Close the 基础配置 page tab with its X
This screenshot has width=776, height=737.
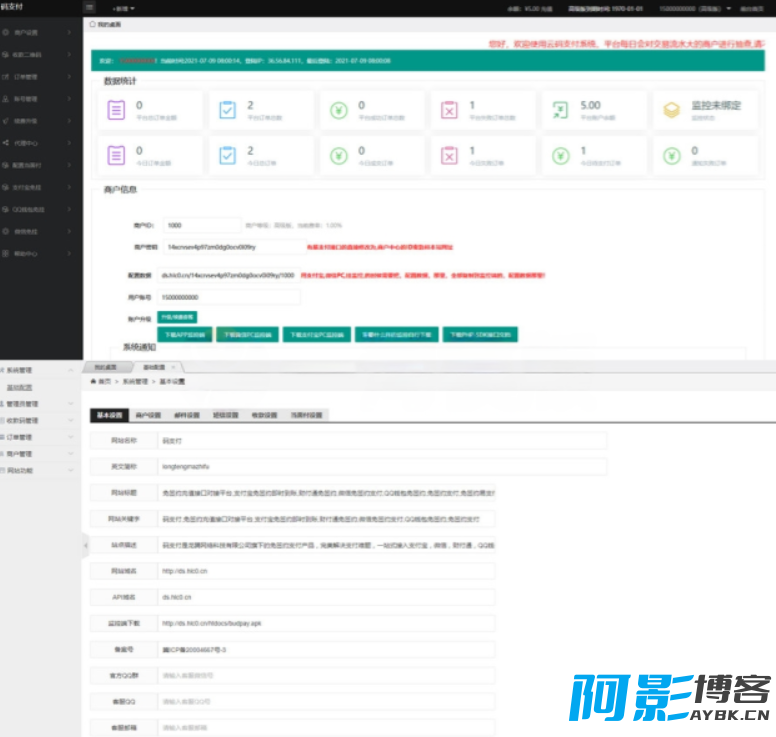(x=173, y=367)
